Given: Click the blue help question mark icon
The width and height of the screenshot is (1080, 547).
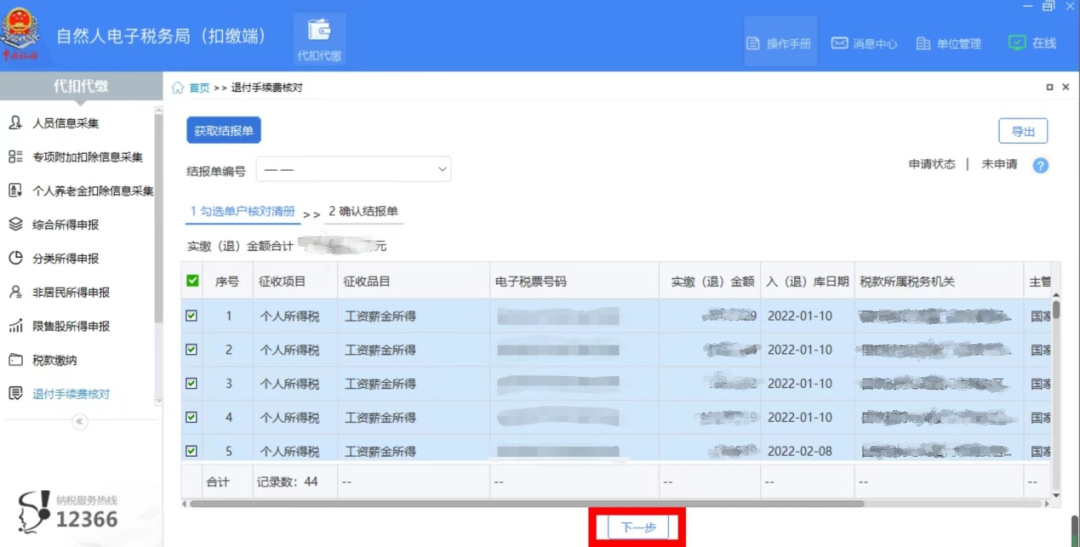Looking at the screenshot, I should [1040, 165].
